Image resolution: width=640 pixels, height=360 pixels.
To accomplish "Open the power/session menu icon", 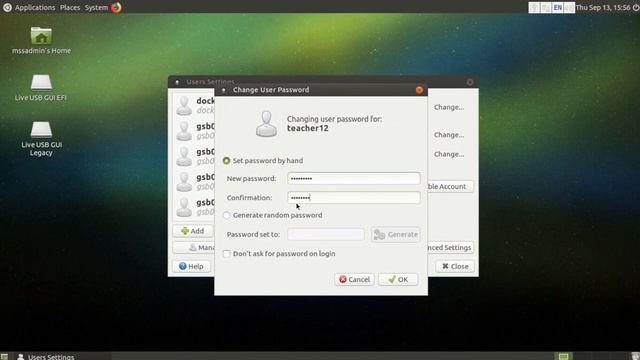I will point(636,7).
